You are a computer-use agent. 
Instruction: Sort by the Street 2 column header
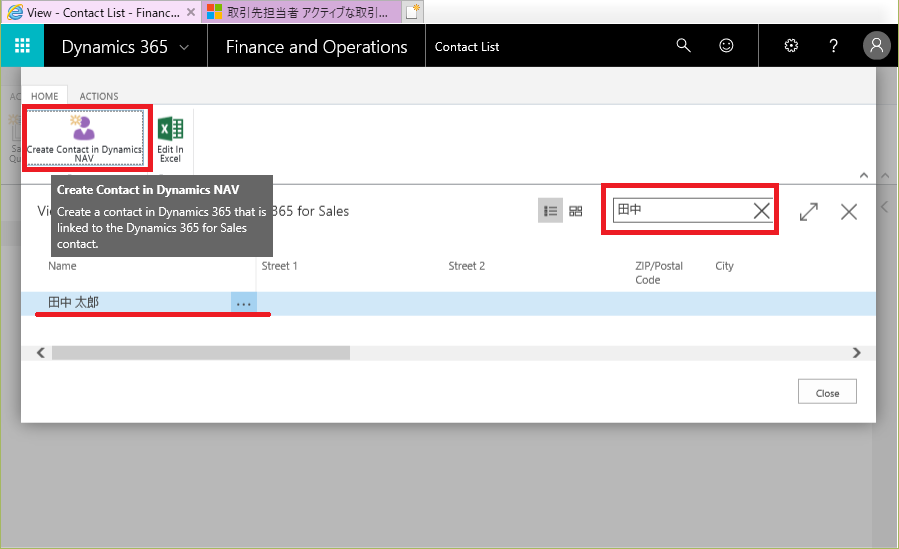click(x=466, y=266)
